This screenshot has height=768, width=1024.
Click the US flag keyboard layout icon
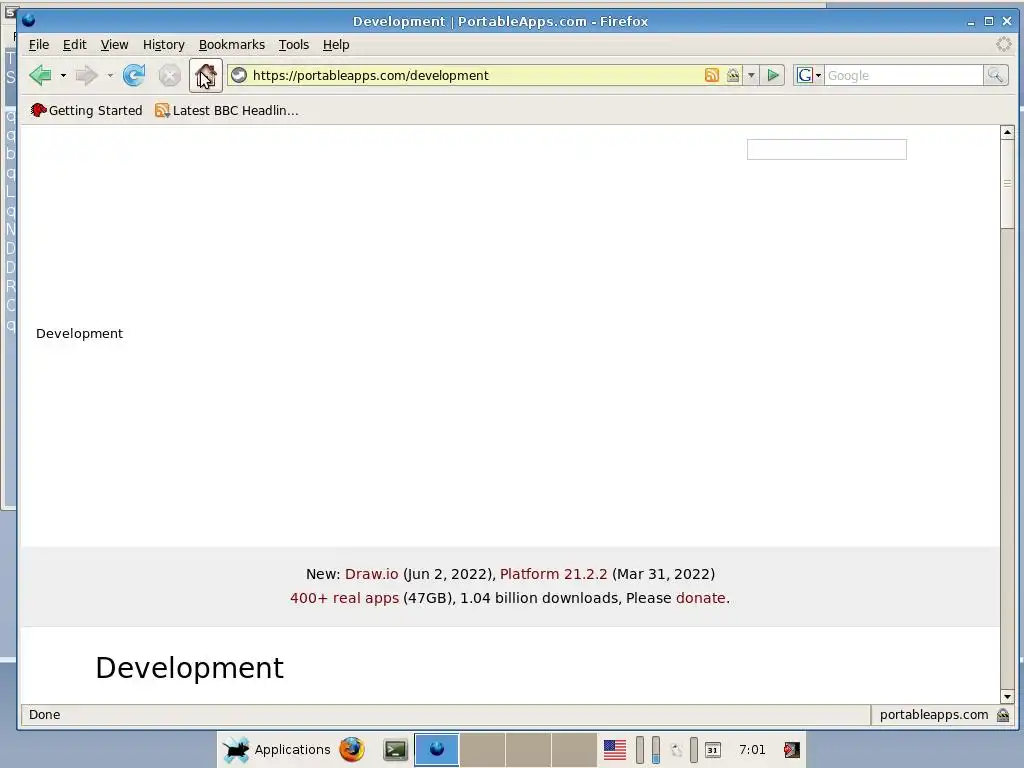pos(615,750)
